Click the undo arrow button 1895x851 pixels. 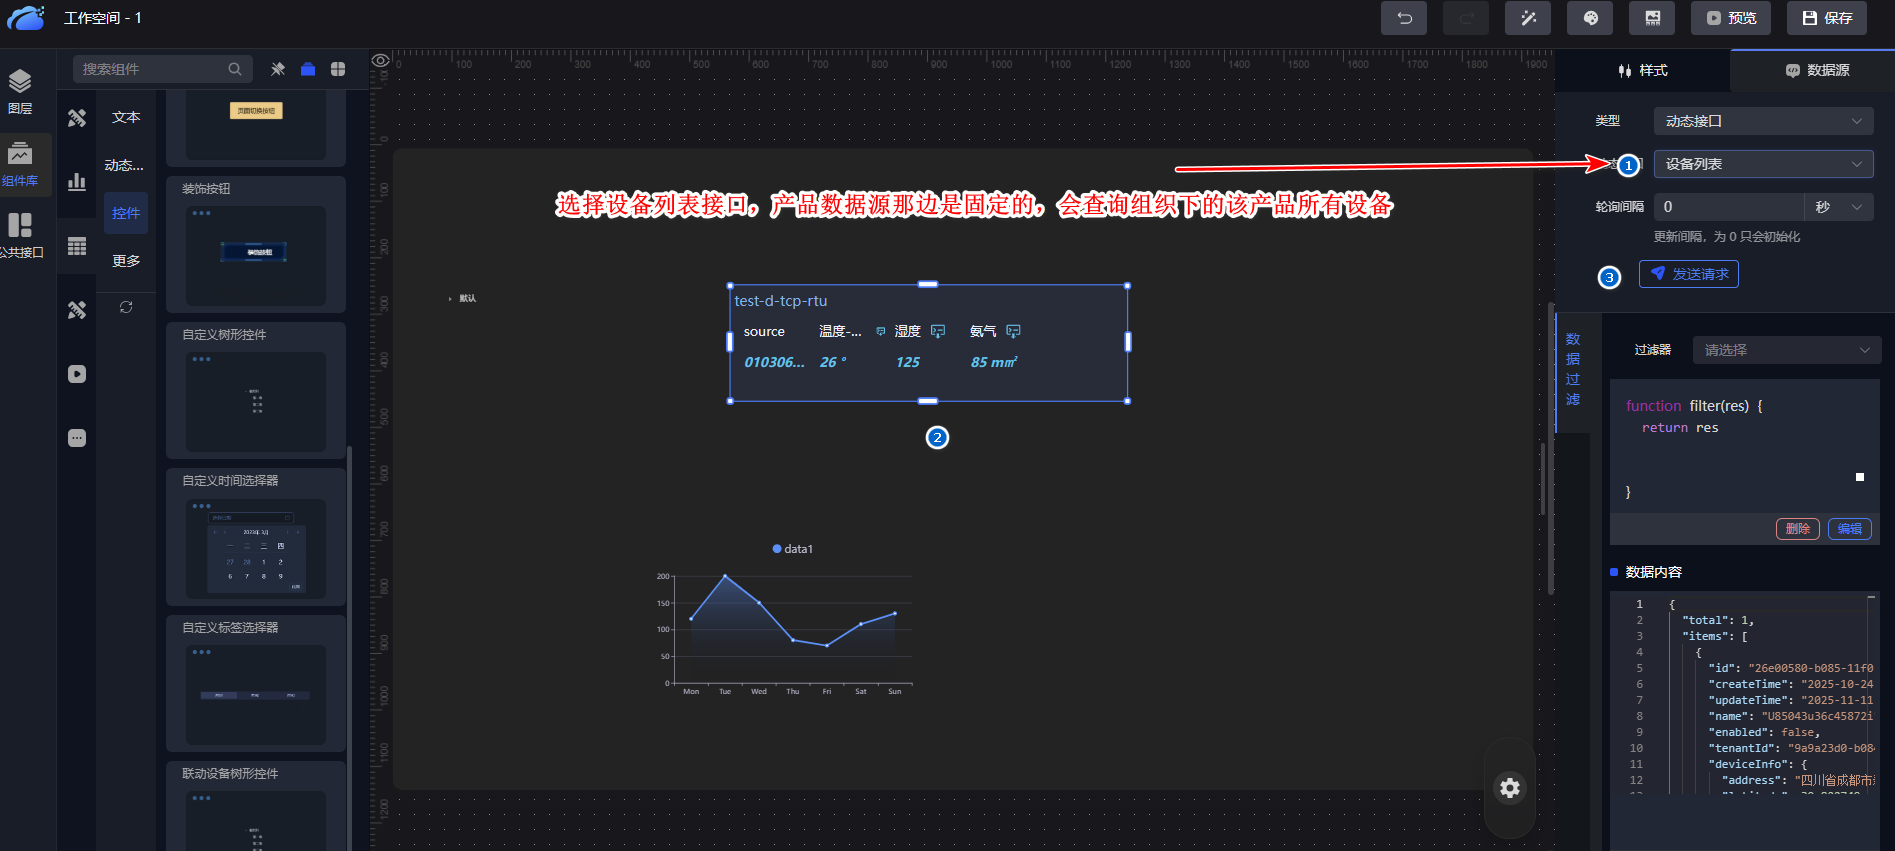pos(1403,18)
